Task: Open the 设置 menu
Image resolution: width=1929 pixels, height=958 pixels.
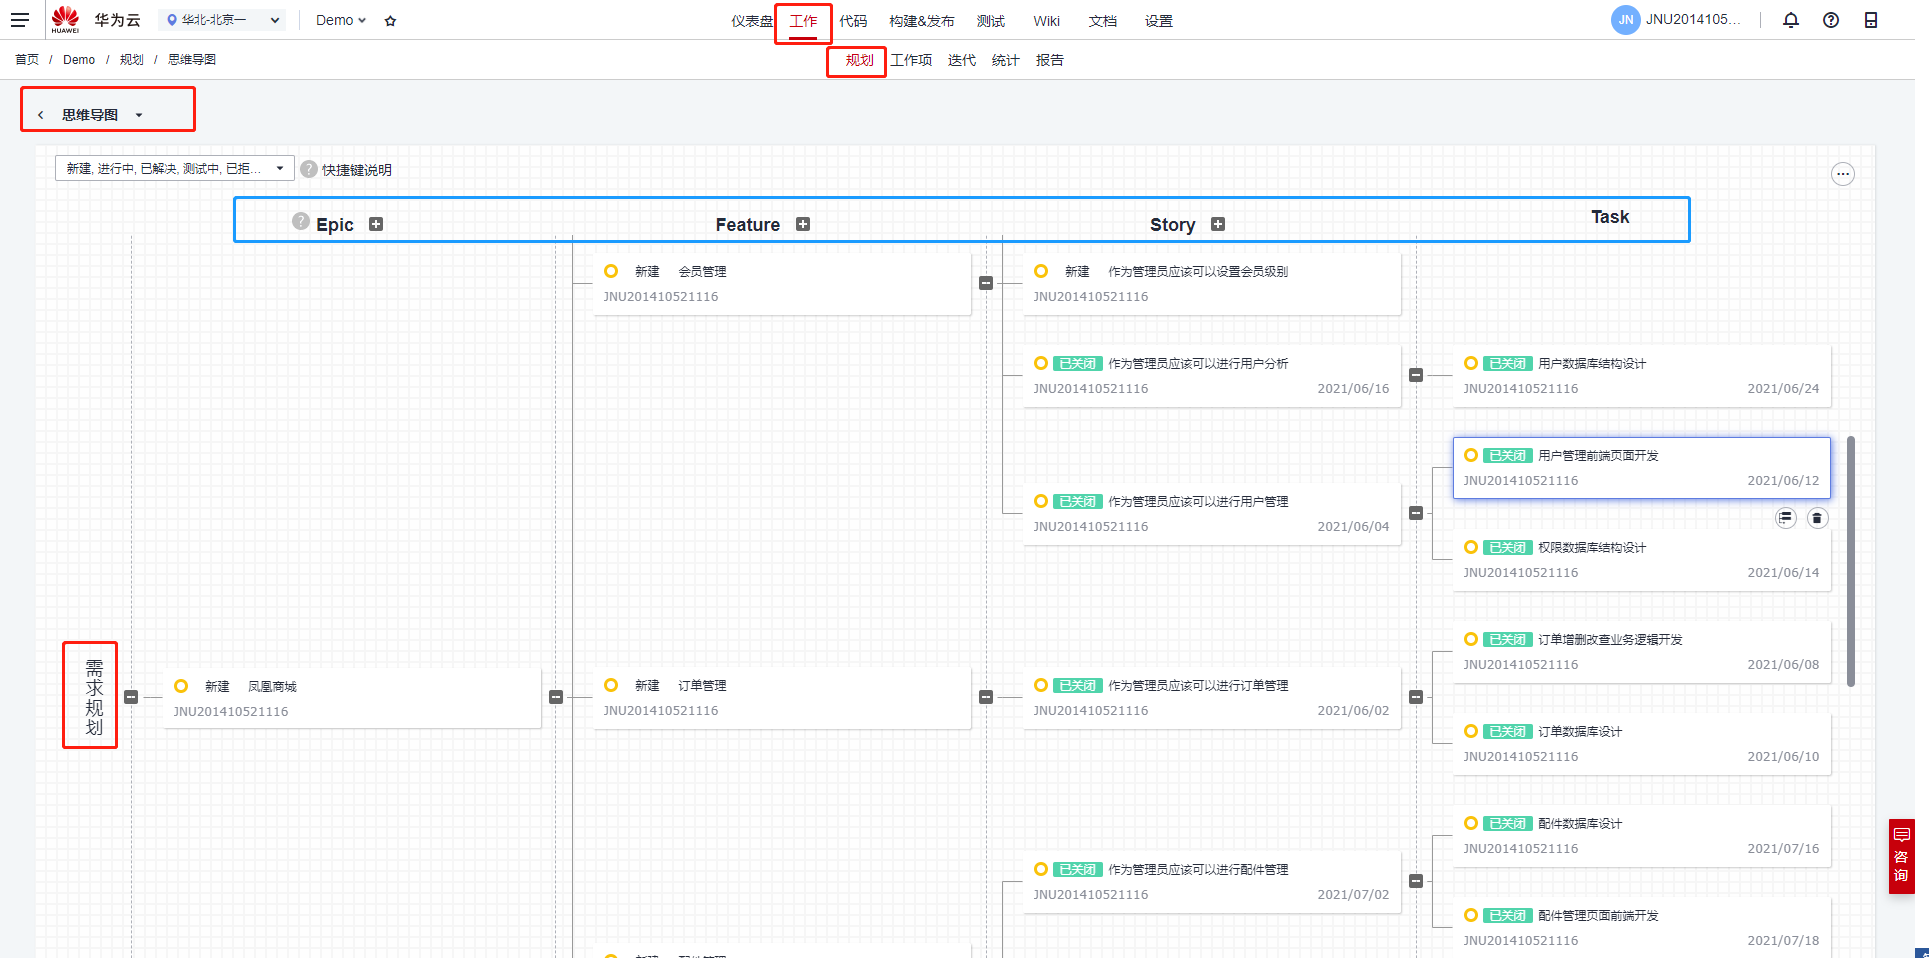Action: [x=1159, y=21]
